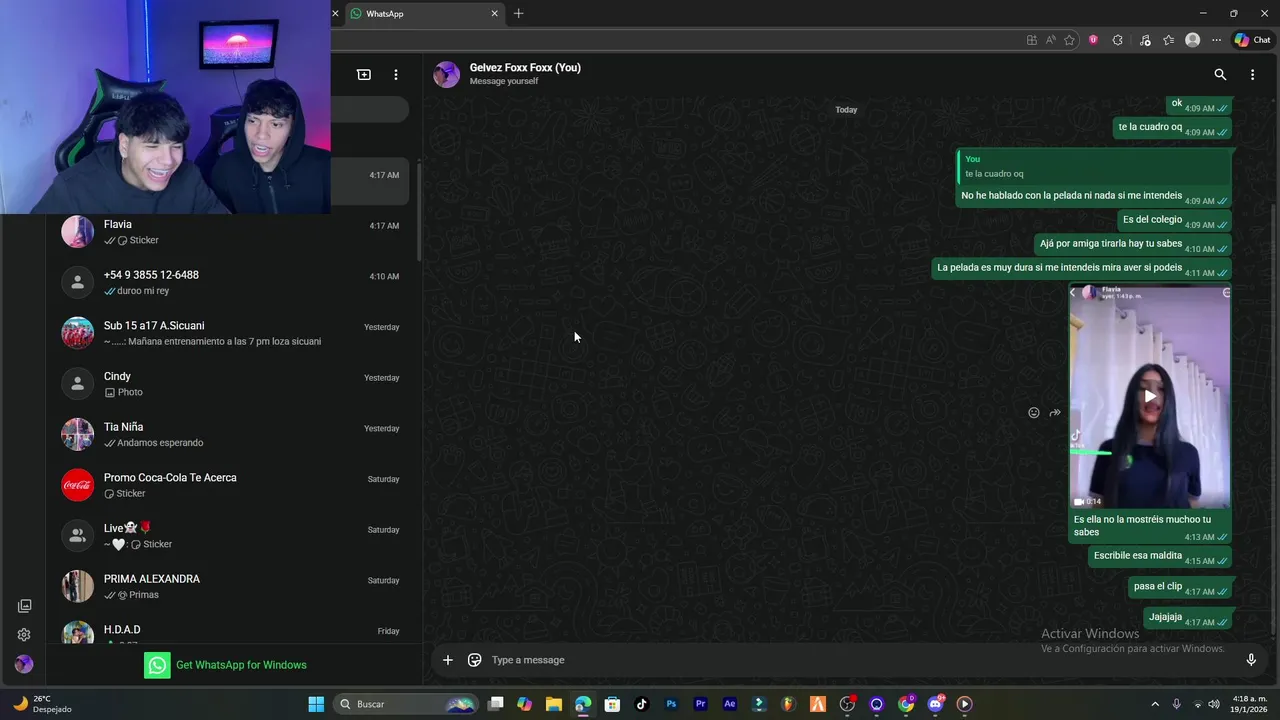Select message 'Es del colegio'
The width and height of the screenshot is (1280, 720).
(1175, 221)
